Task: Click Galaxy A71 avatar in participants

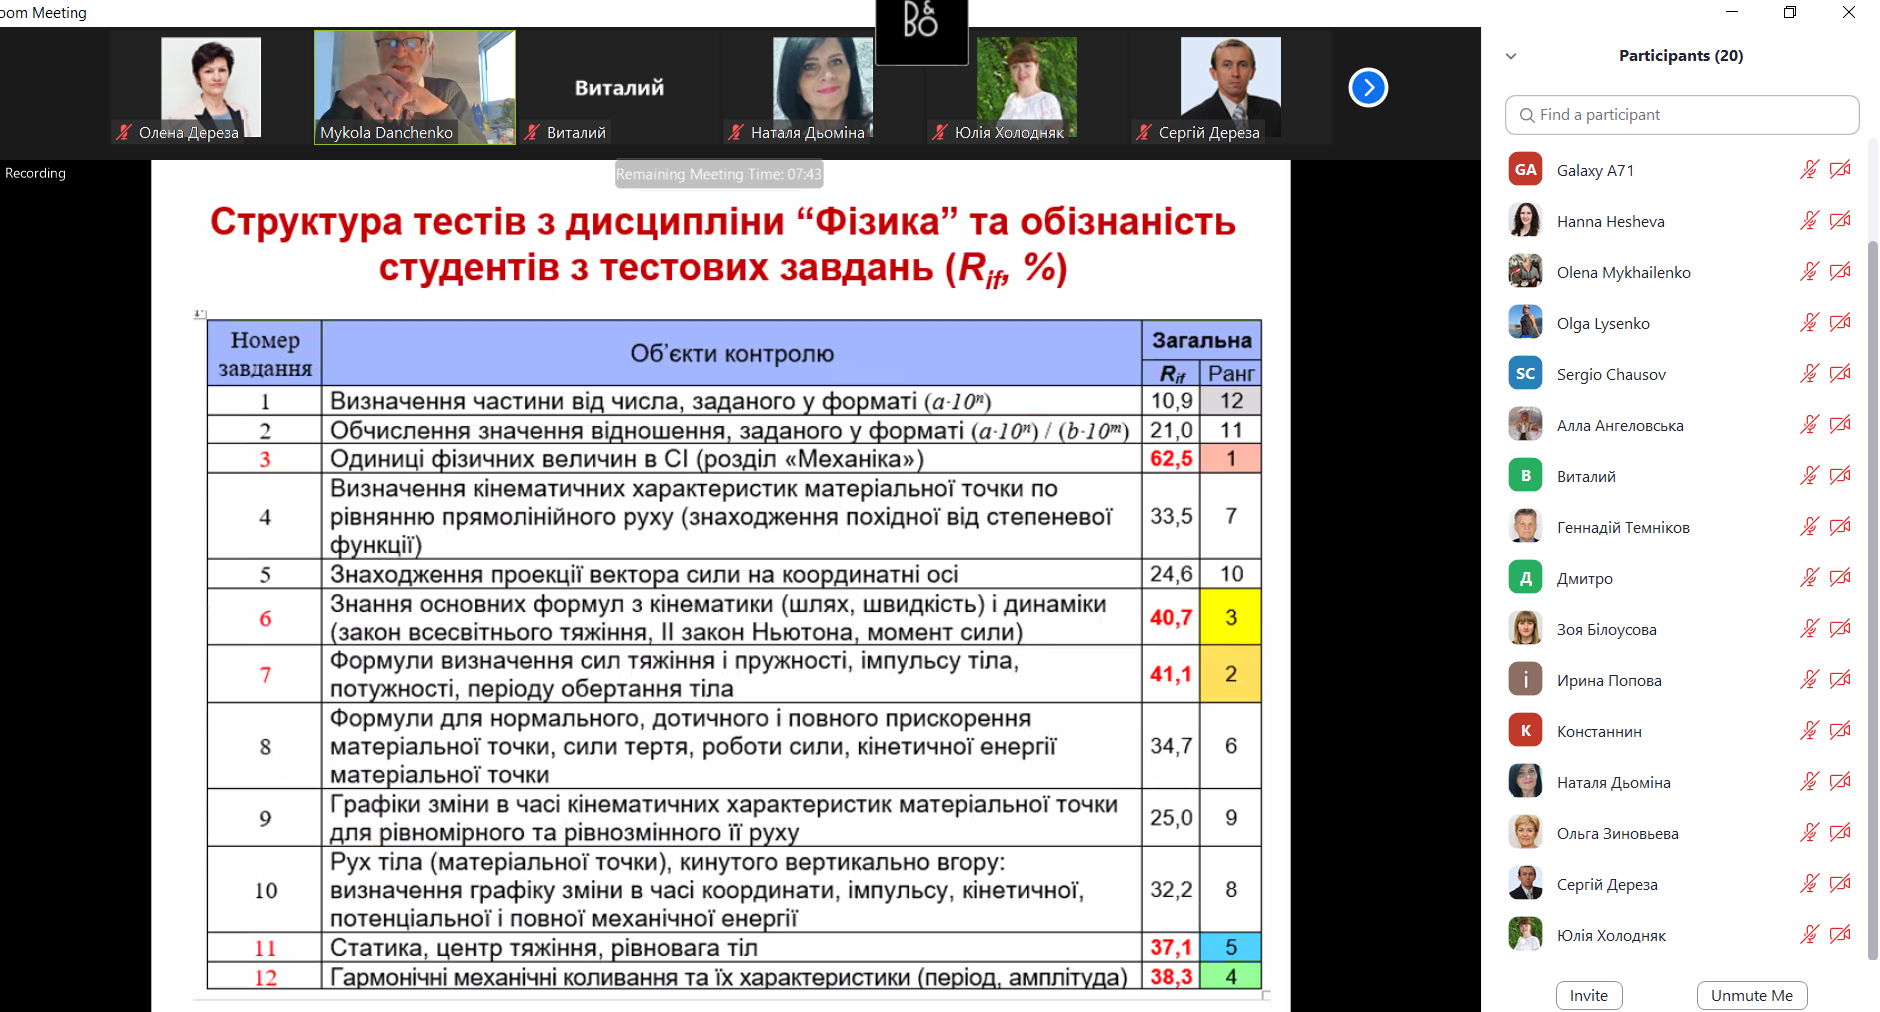Action: (x=1525, y=170)
